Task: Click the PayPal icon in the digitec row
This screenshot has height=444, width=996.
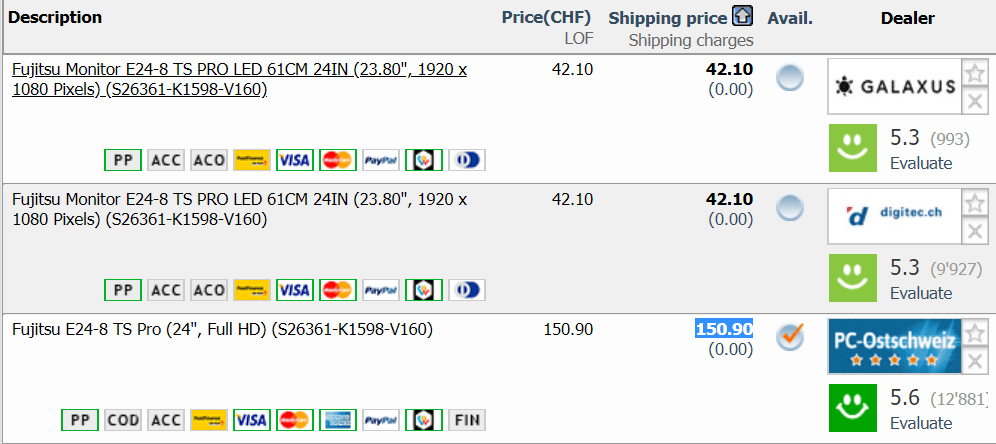Action: 381,289
